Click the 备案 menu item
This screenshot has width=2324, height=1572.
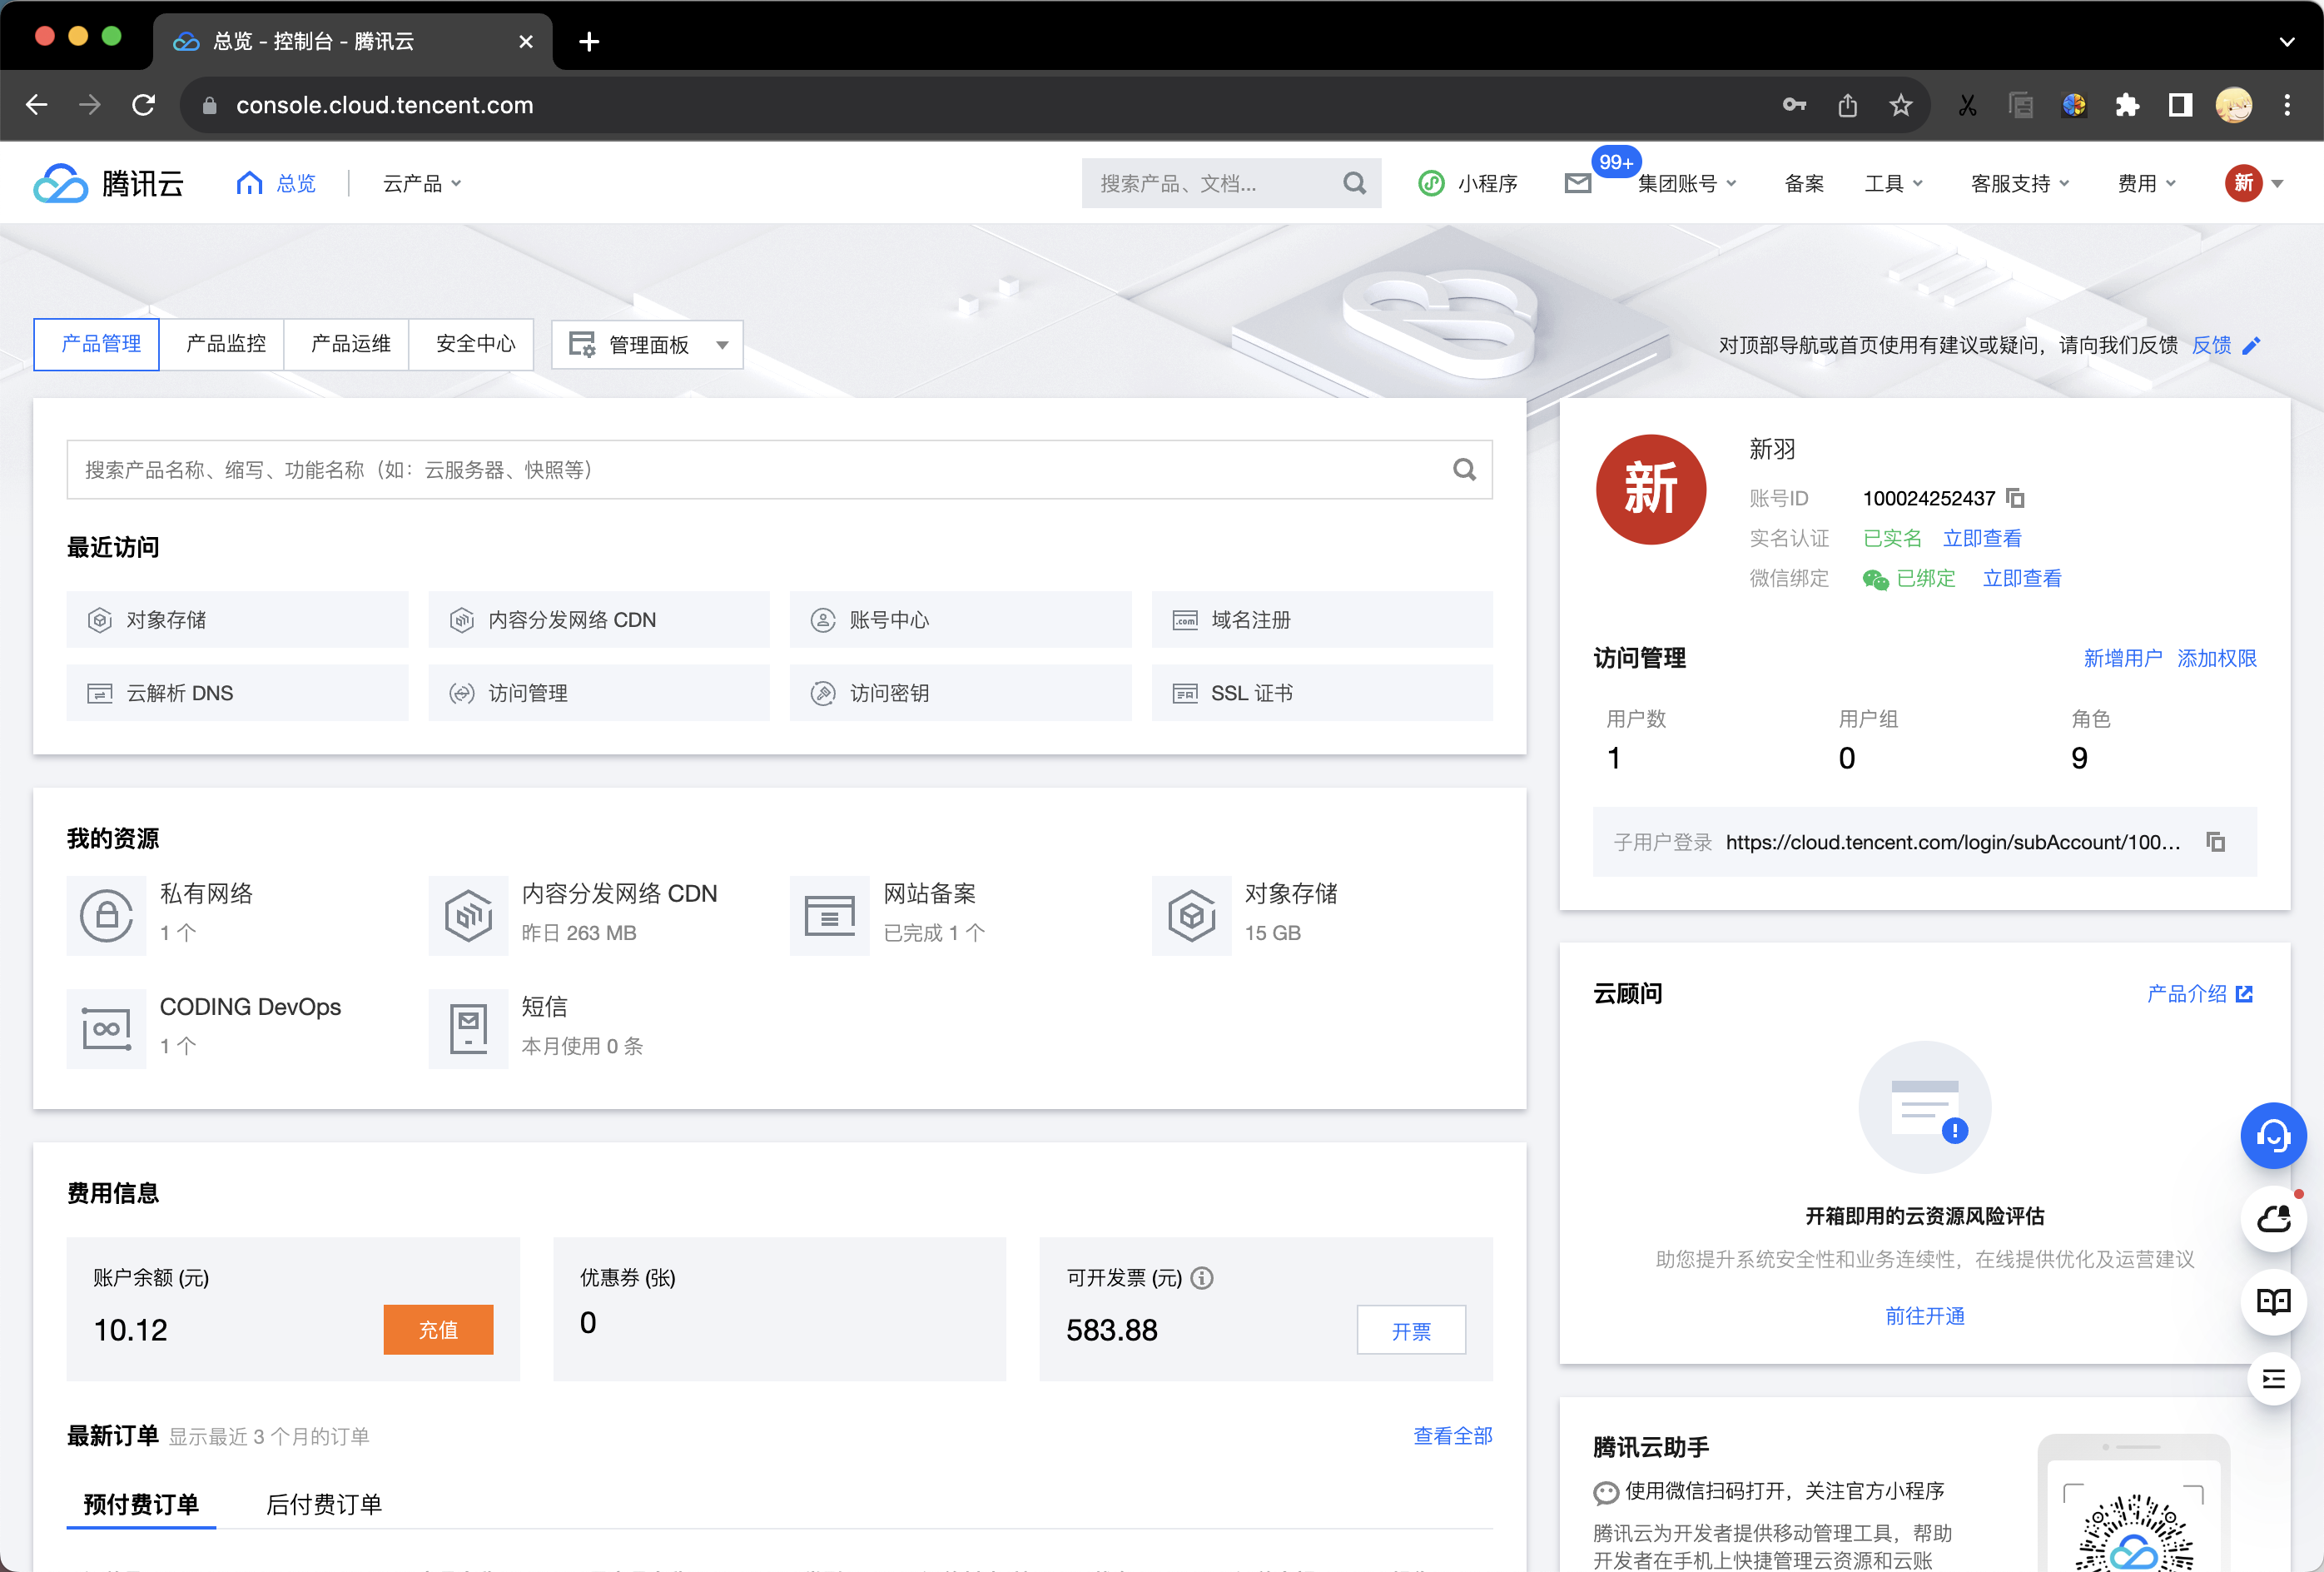click(x=1804, y=183)
